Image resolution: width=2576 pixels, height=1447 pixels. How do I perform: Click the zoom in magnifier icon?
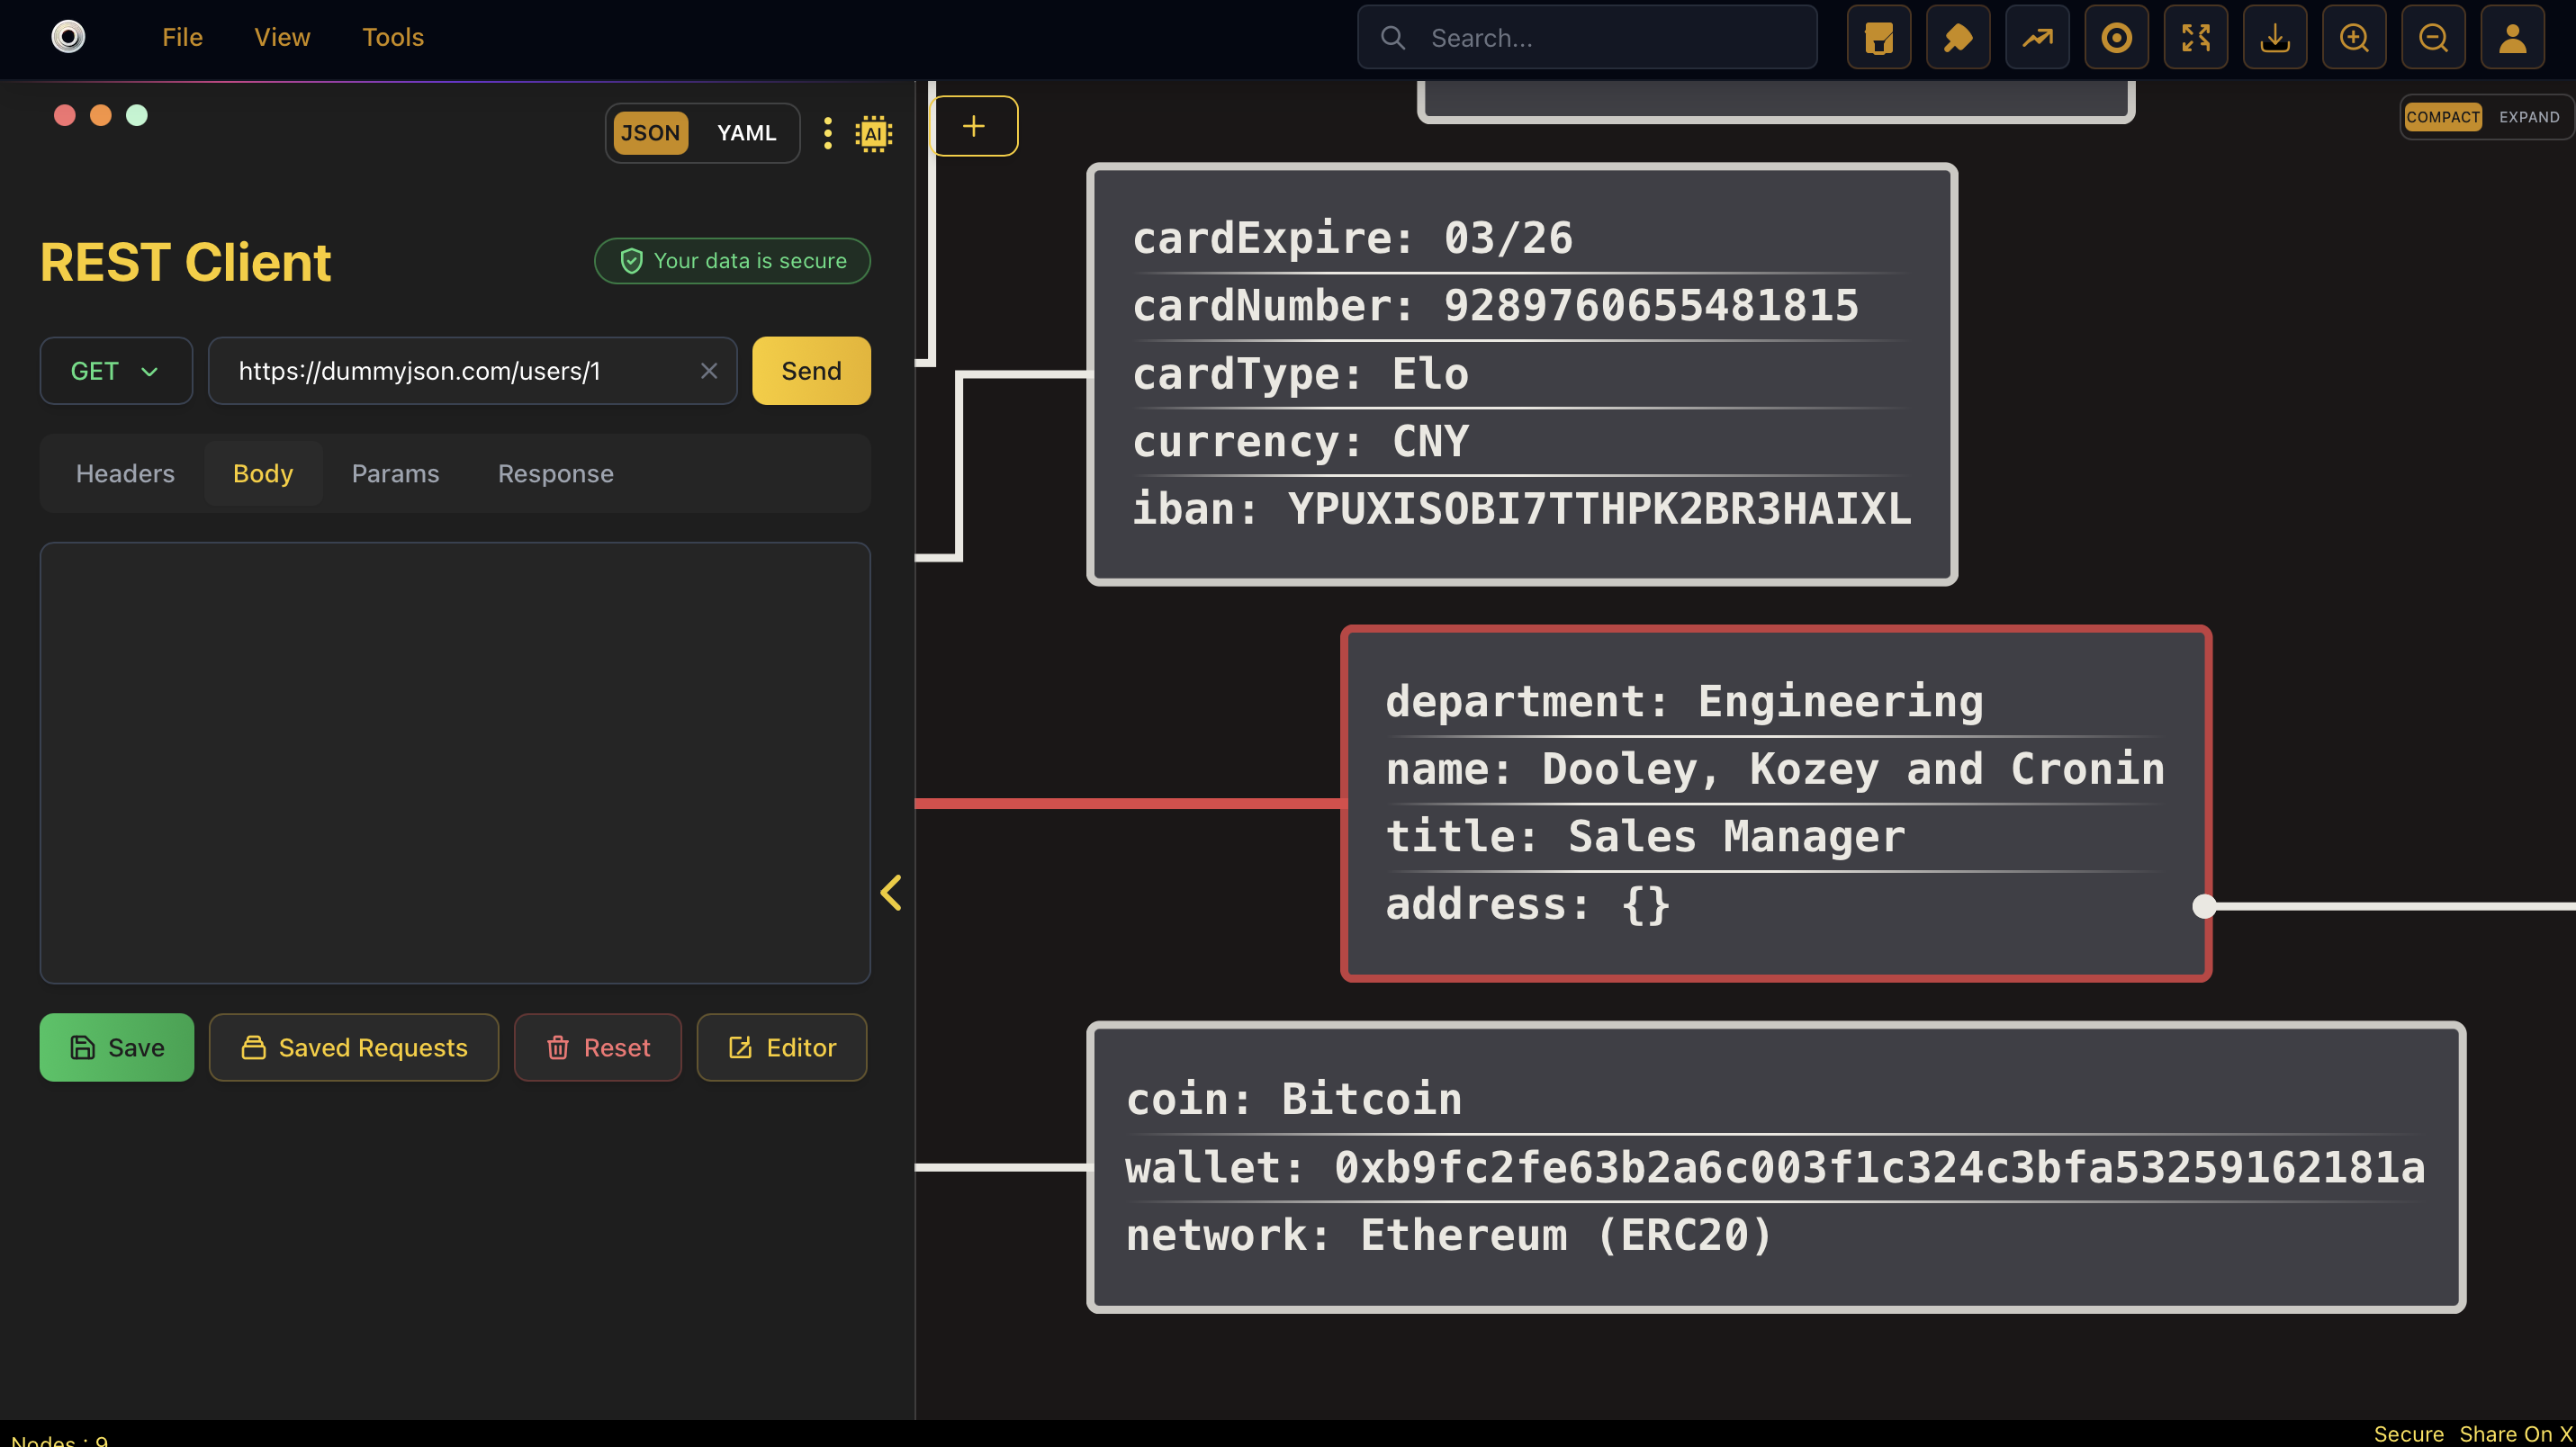coord(2354,38)
